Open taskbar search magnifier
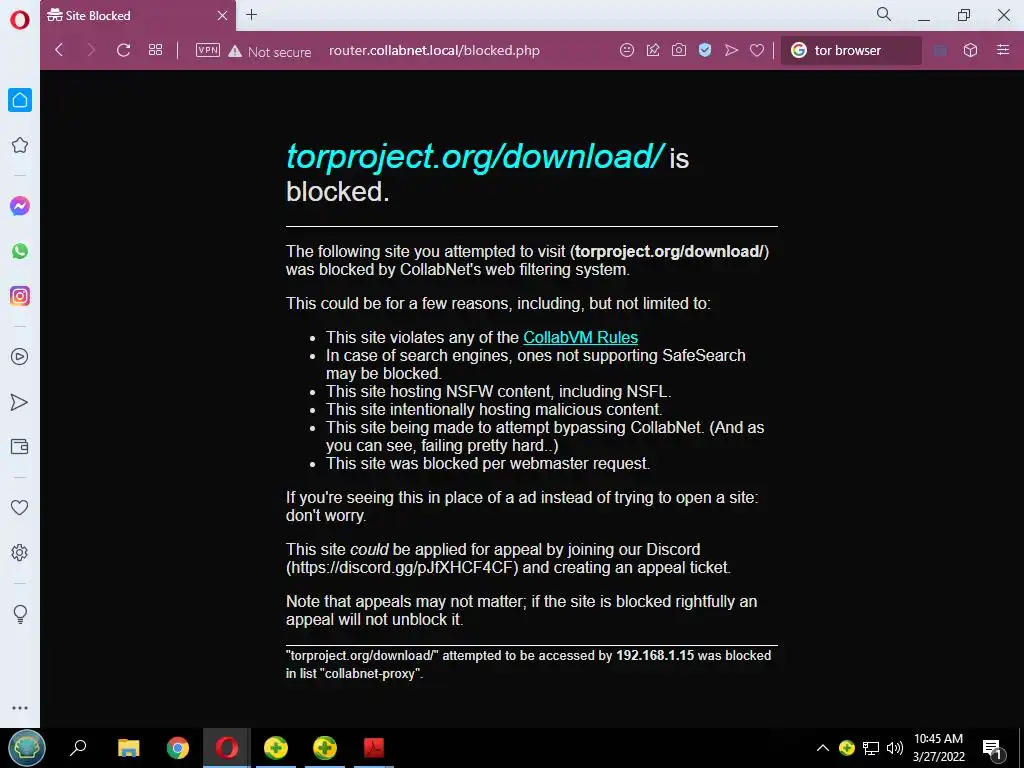This screenshot has width=1024, height=768. [x=78, y=748]
